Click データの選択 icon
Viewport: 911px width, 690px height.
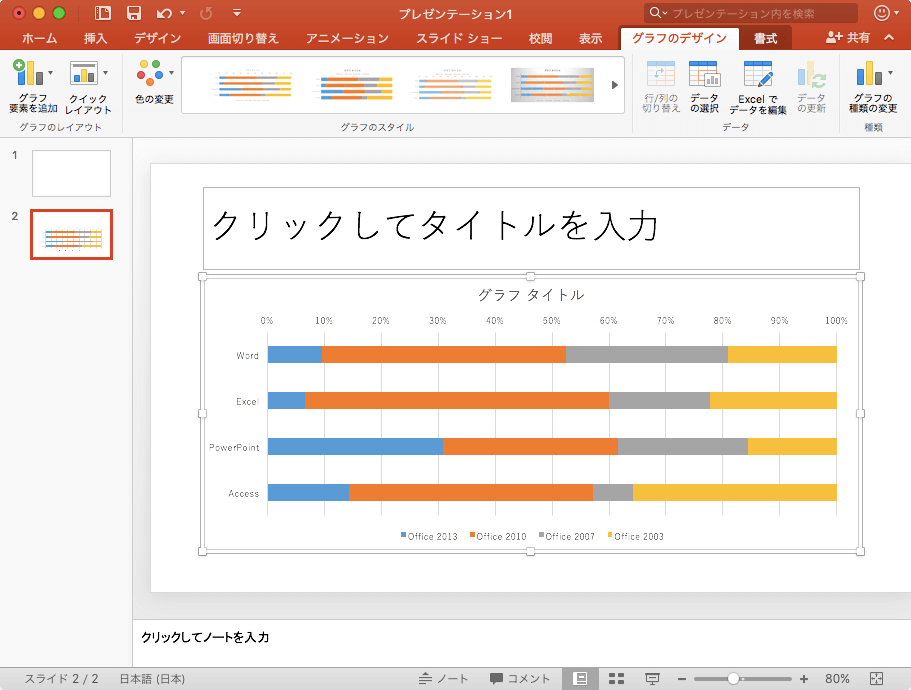(x=704, y=86)
